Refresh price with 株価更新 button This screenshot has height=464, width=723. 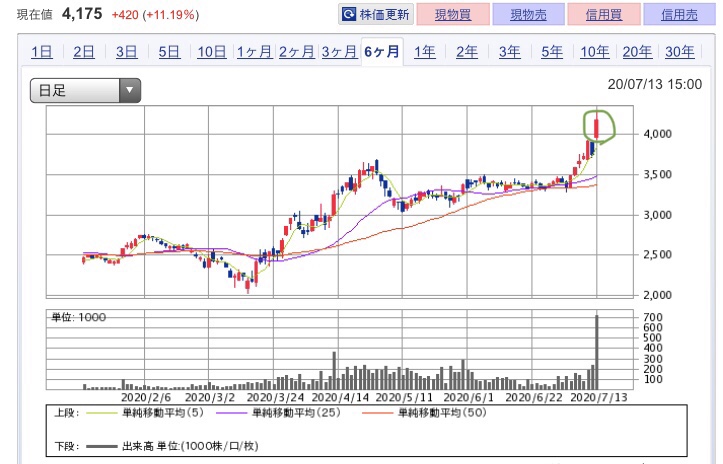(376, 15)
